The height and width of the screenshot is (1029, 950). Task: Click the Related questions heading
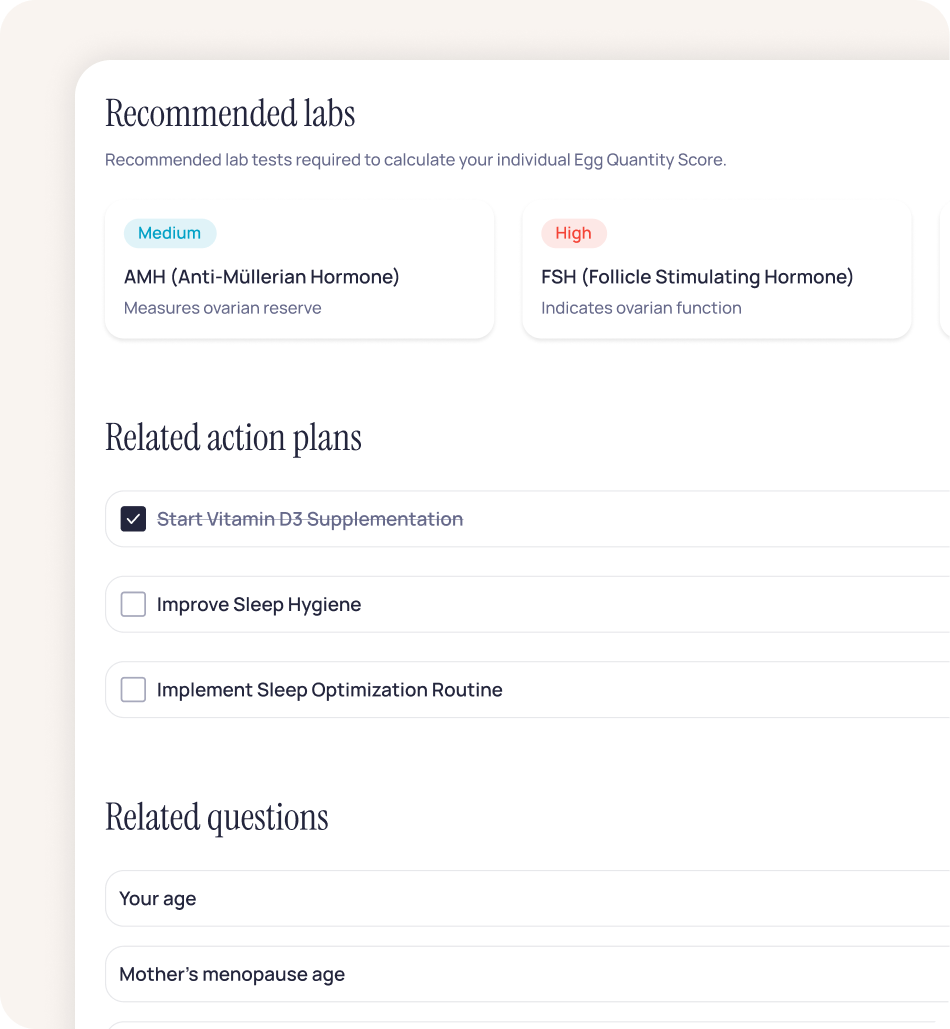coord(217,817)
